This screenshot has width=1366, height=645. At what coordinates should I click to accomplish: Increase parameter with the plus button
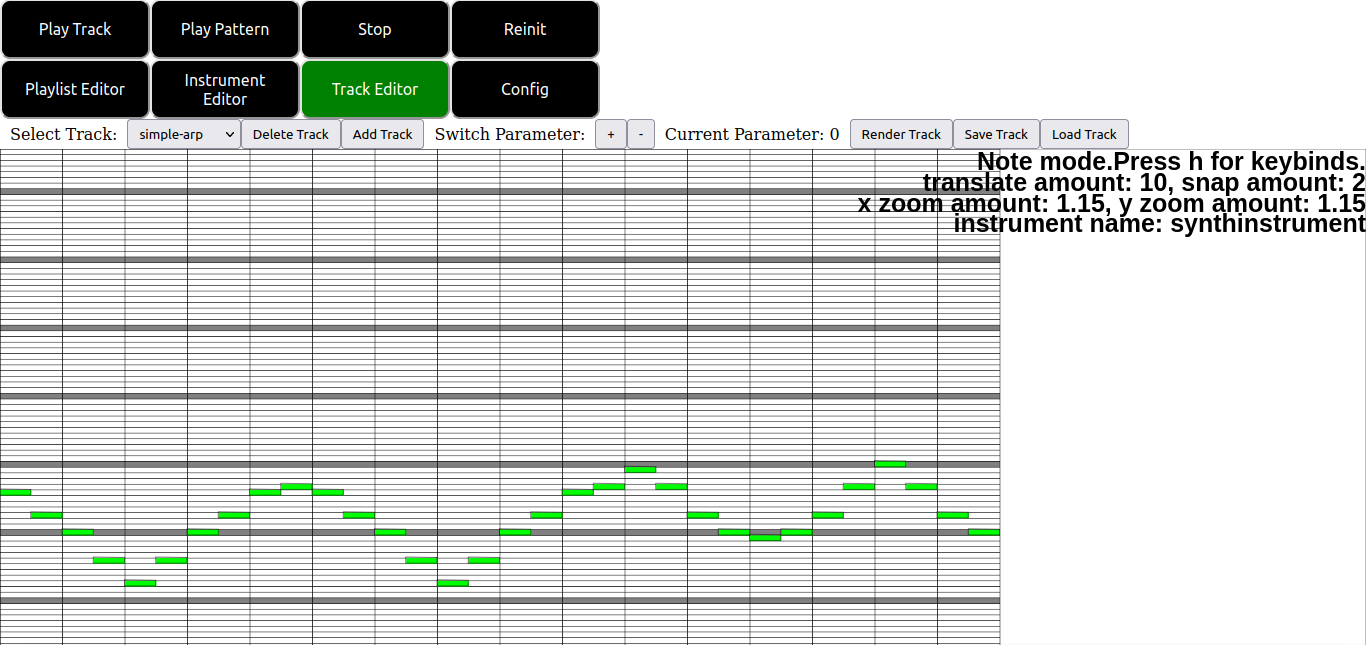611,134
